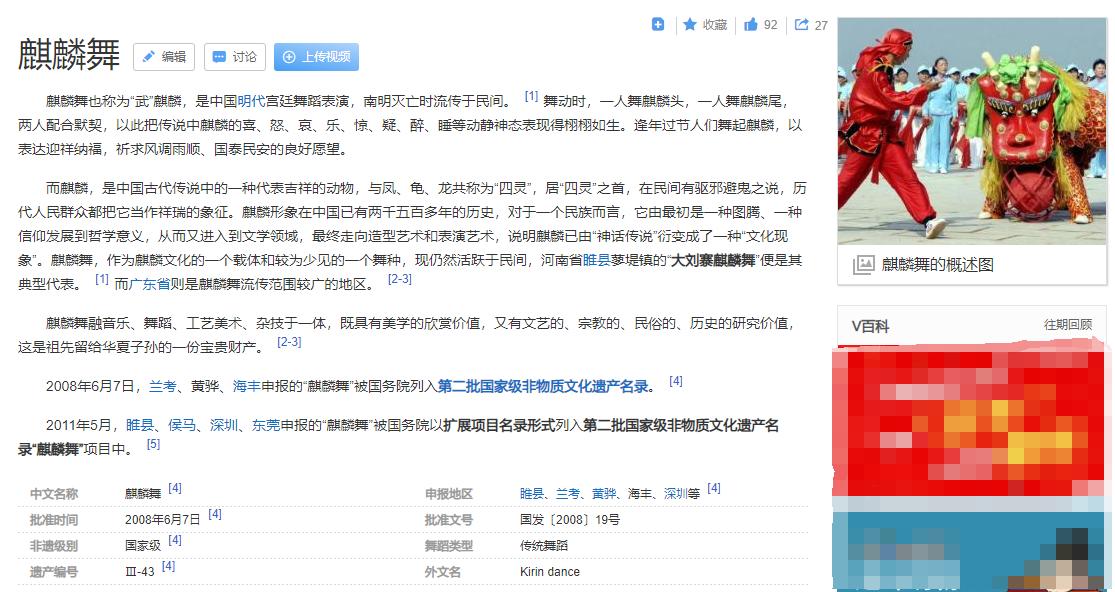
Task: Click the edit pencil icon beside 麒麟舞
Action: click(x=146, y=57)
